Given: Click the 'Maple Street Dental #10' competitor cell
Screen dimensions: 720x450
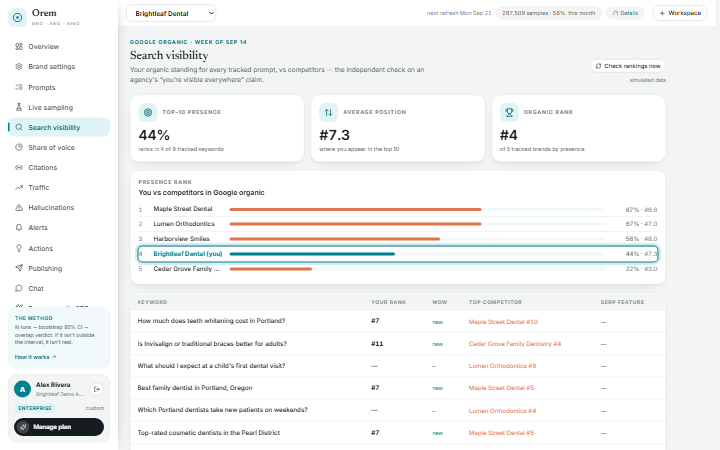Looking at the screenshot, I should (x=503, y=322).
